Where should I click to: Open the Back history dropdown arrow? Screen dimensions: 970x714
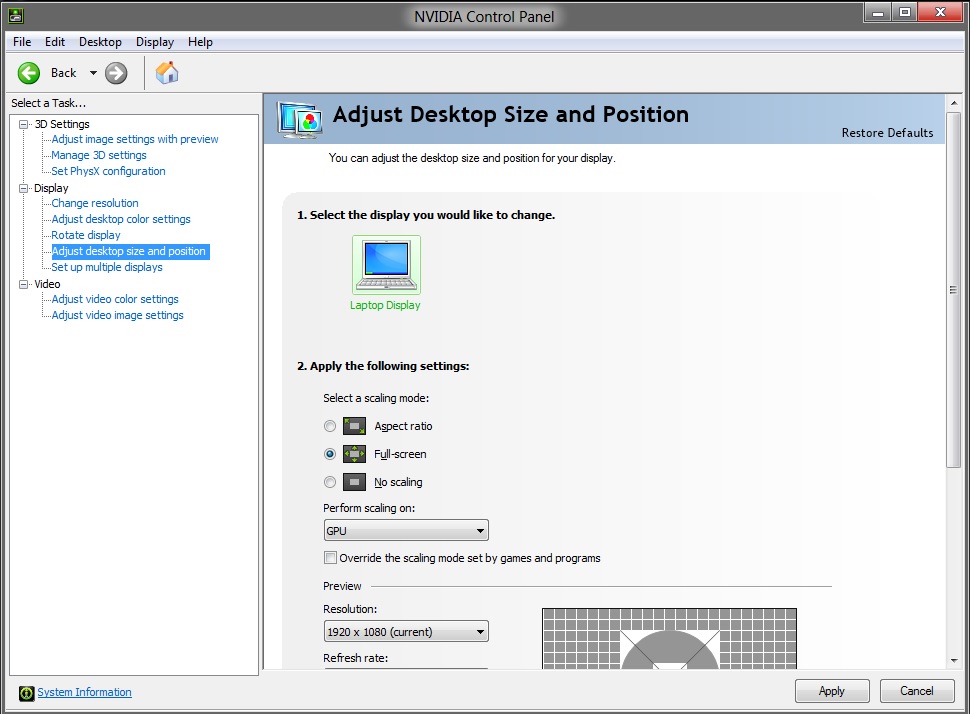[93, 72]
